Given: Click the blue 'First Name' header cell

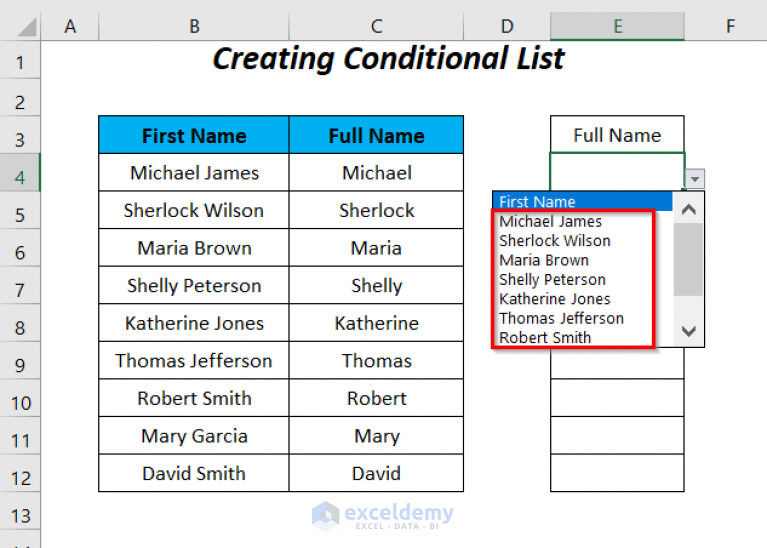Looking at the screenshot, I should click(x=194, y=135).
